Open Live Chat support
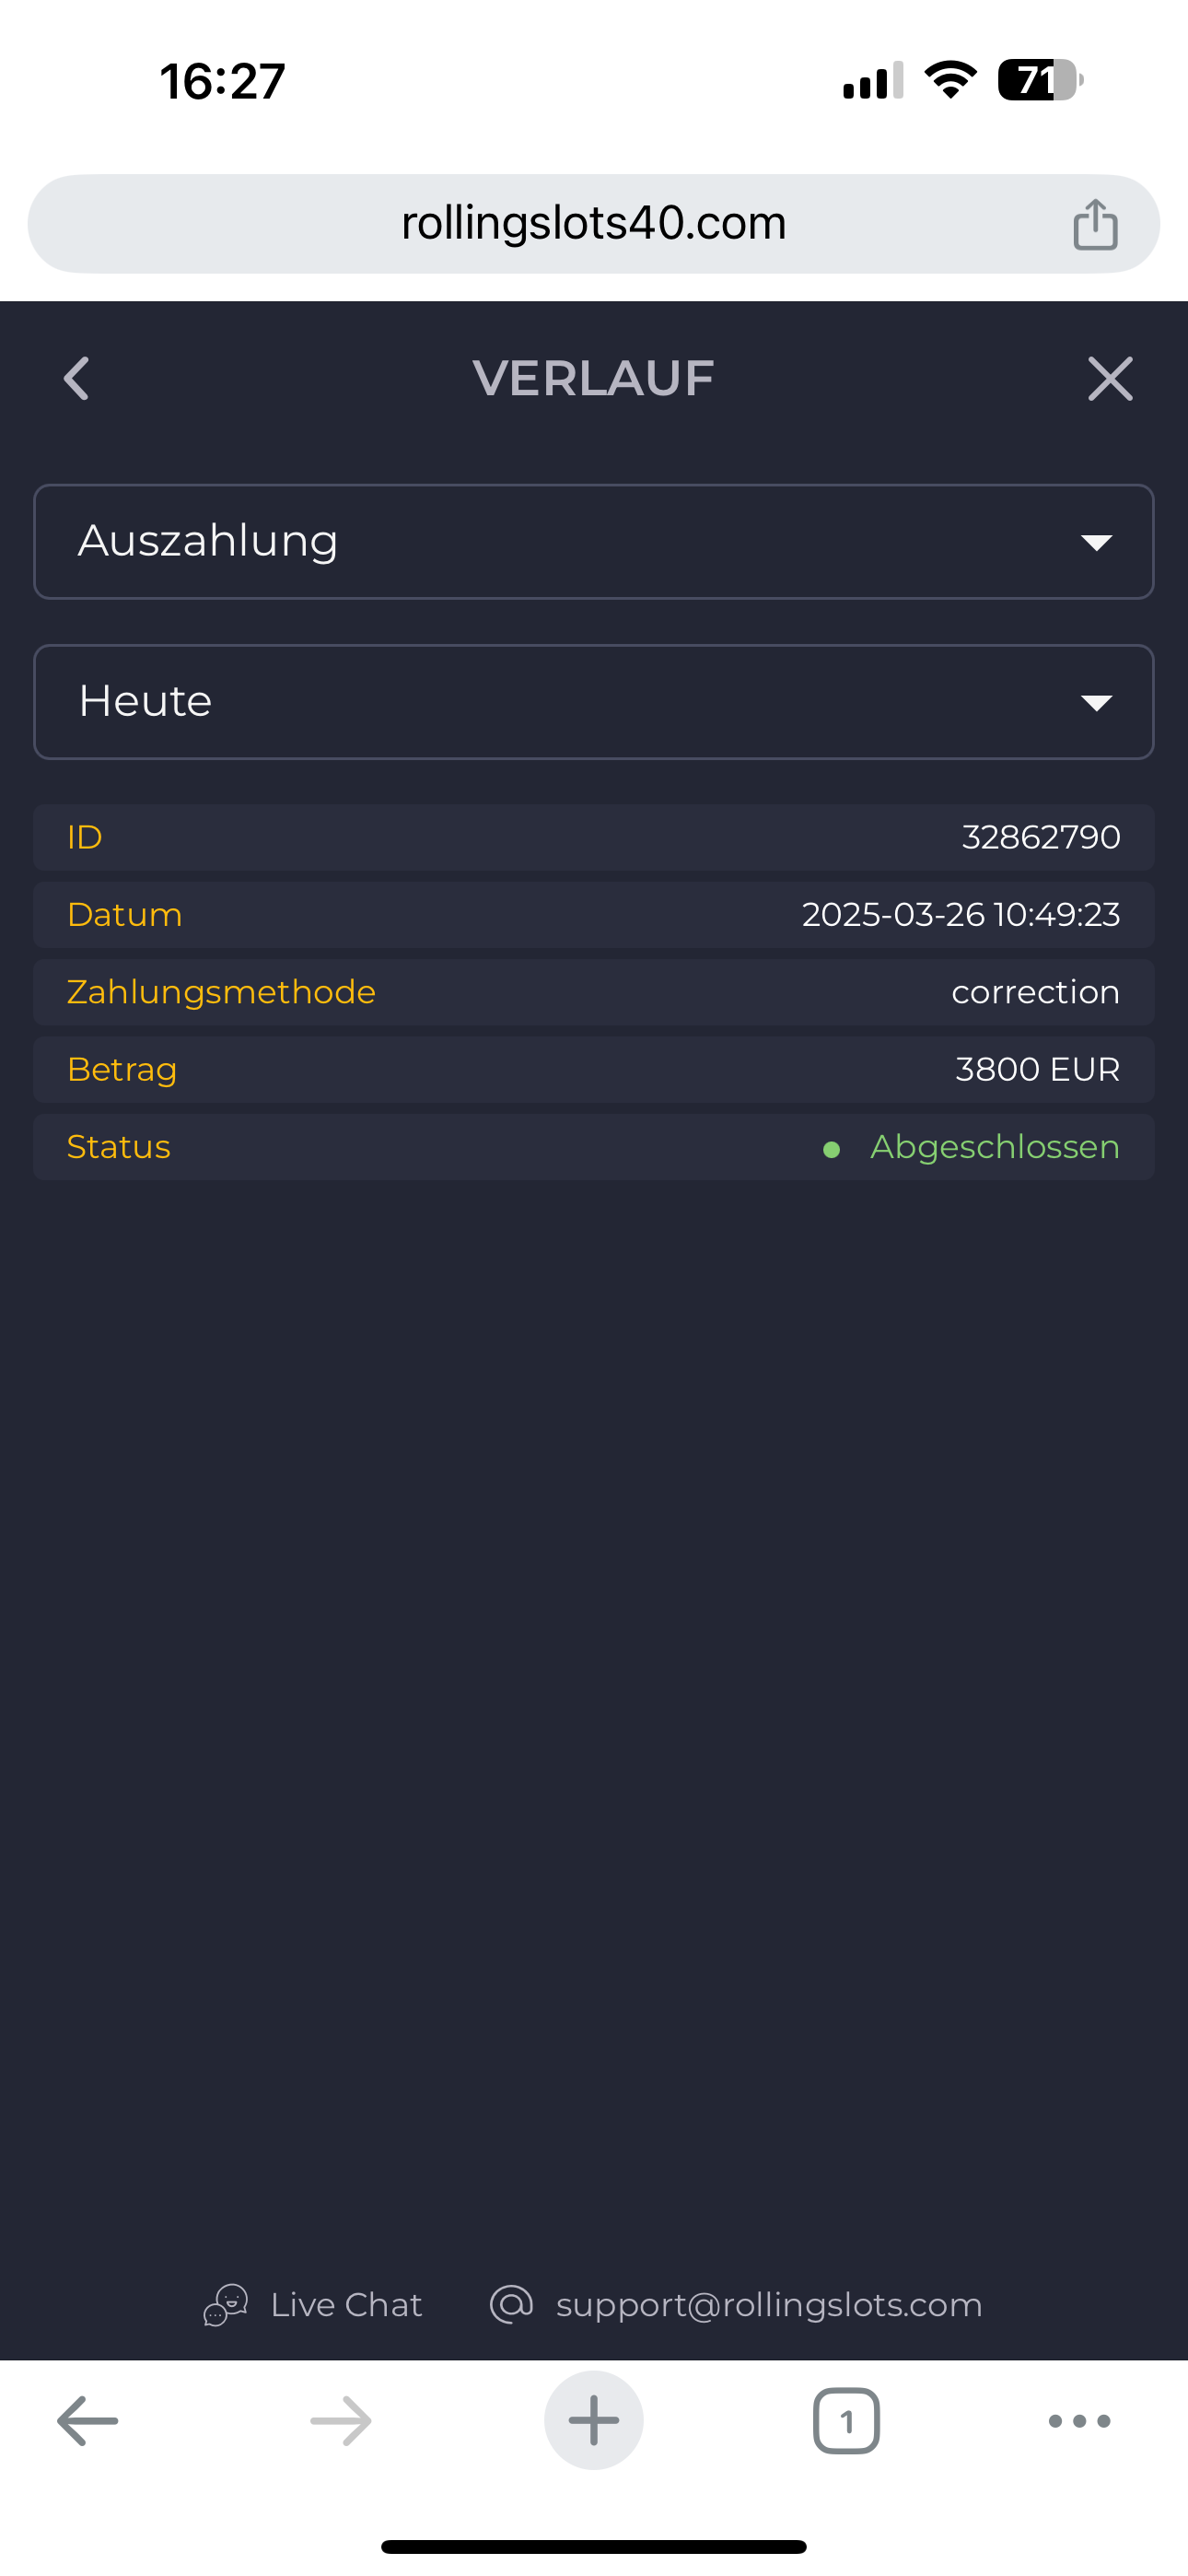Viewport: 1188px width, 2576px height. pos(345,2305)
